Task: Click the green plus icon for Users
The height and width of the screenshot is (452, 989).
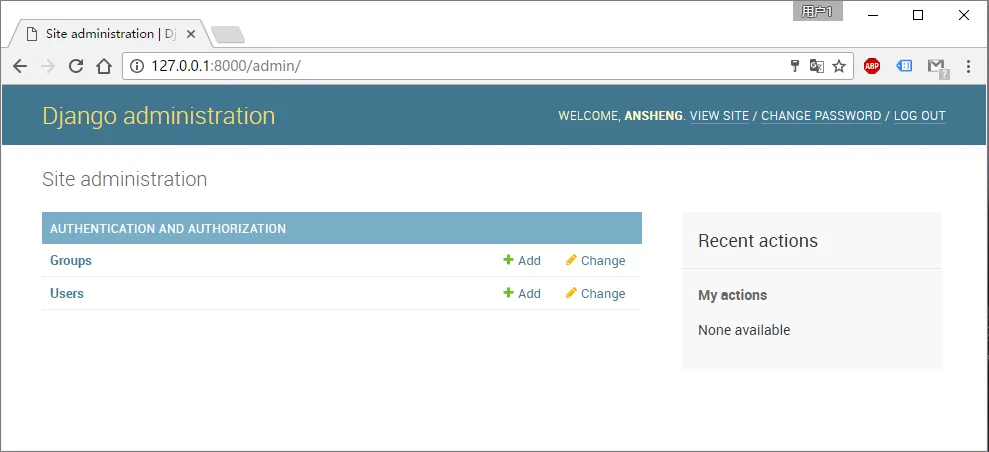Action: point(508,293)
